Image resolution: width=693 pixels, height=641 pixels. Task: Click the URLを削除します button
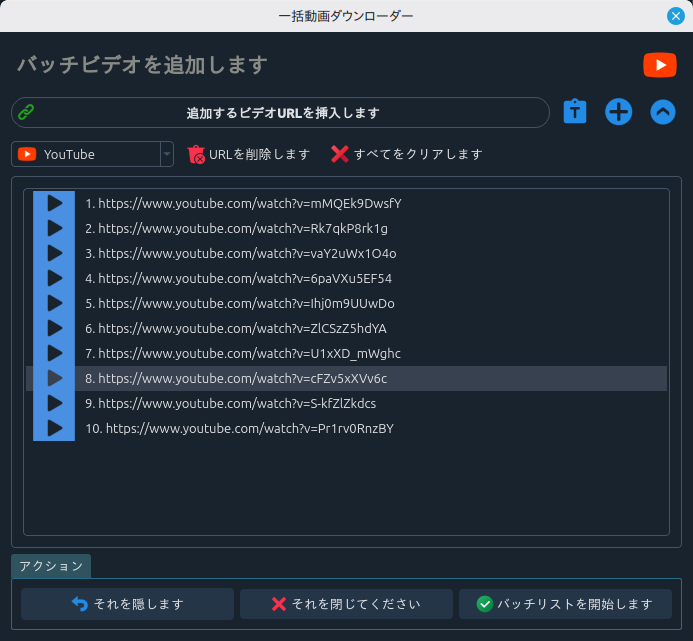click(249, 154)
